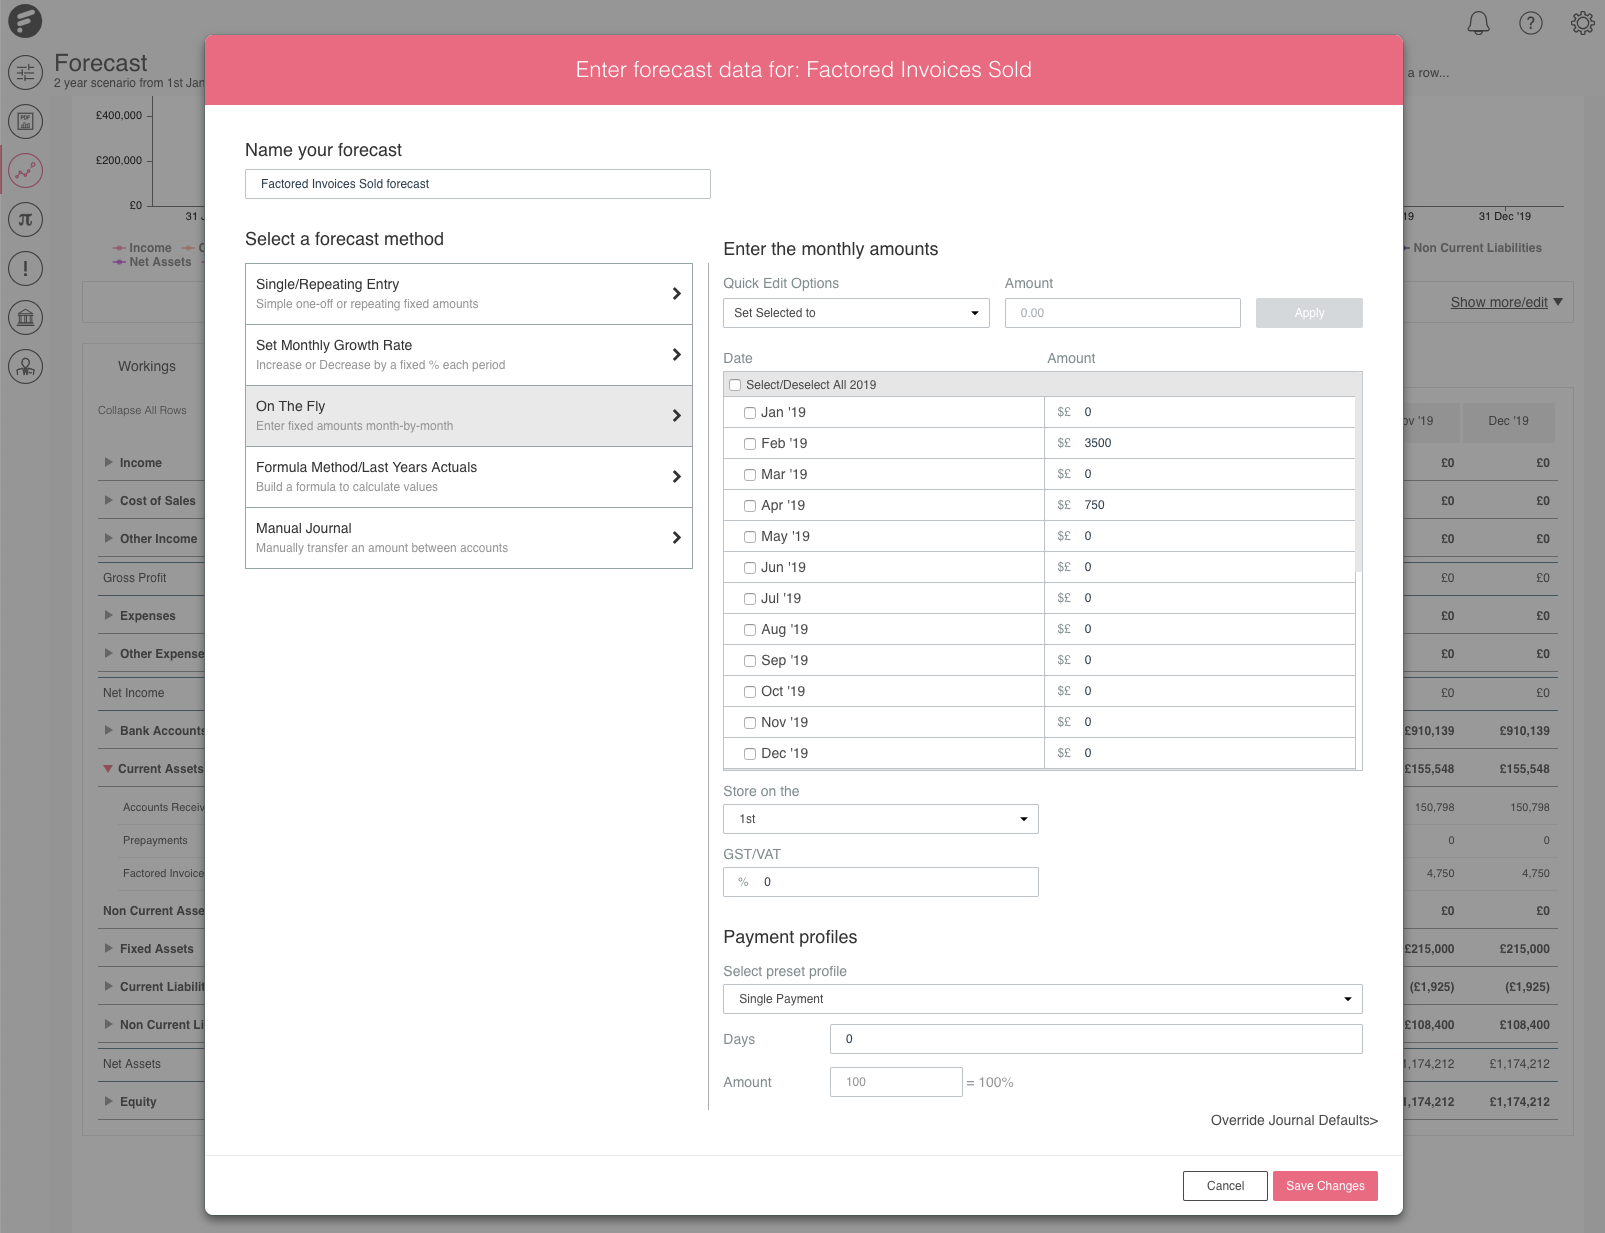Screen dimensions: 1605x1233
Task: Select the Net Income row label
Action: (133, 692)
